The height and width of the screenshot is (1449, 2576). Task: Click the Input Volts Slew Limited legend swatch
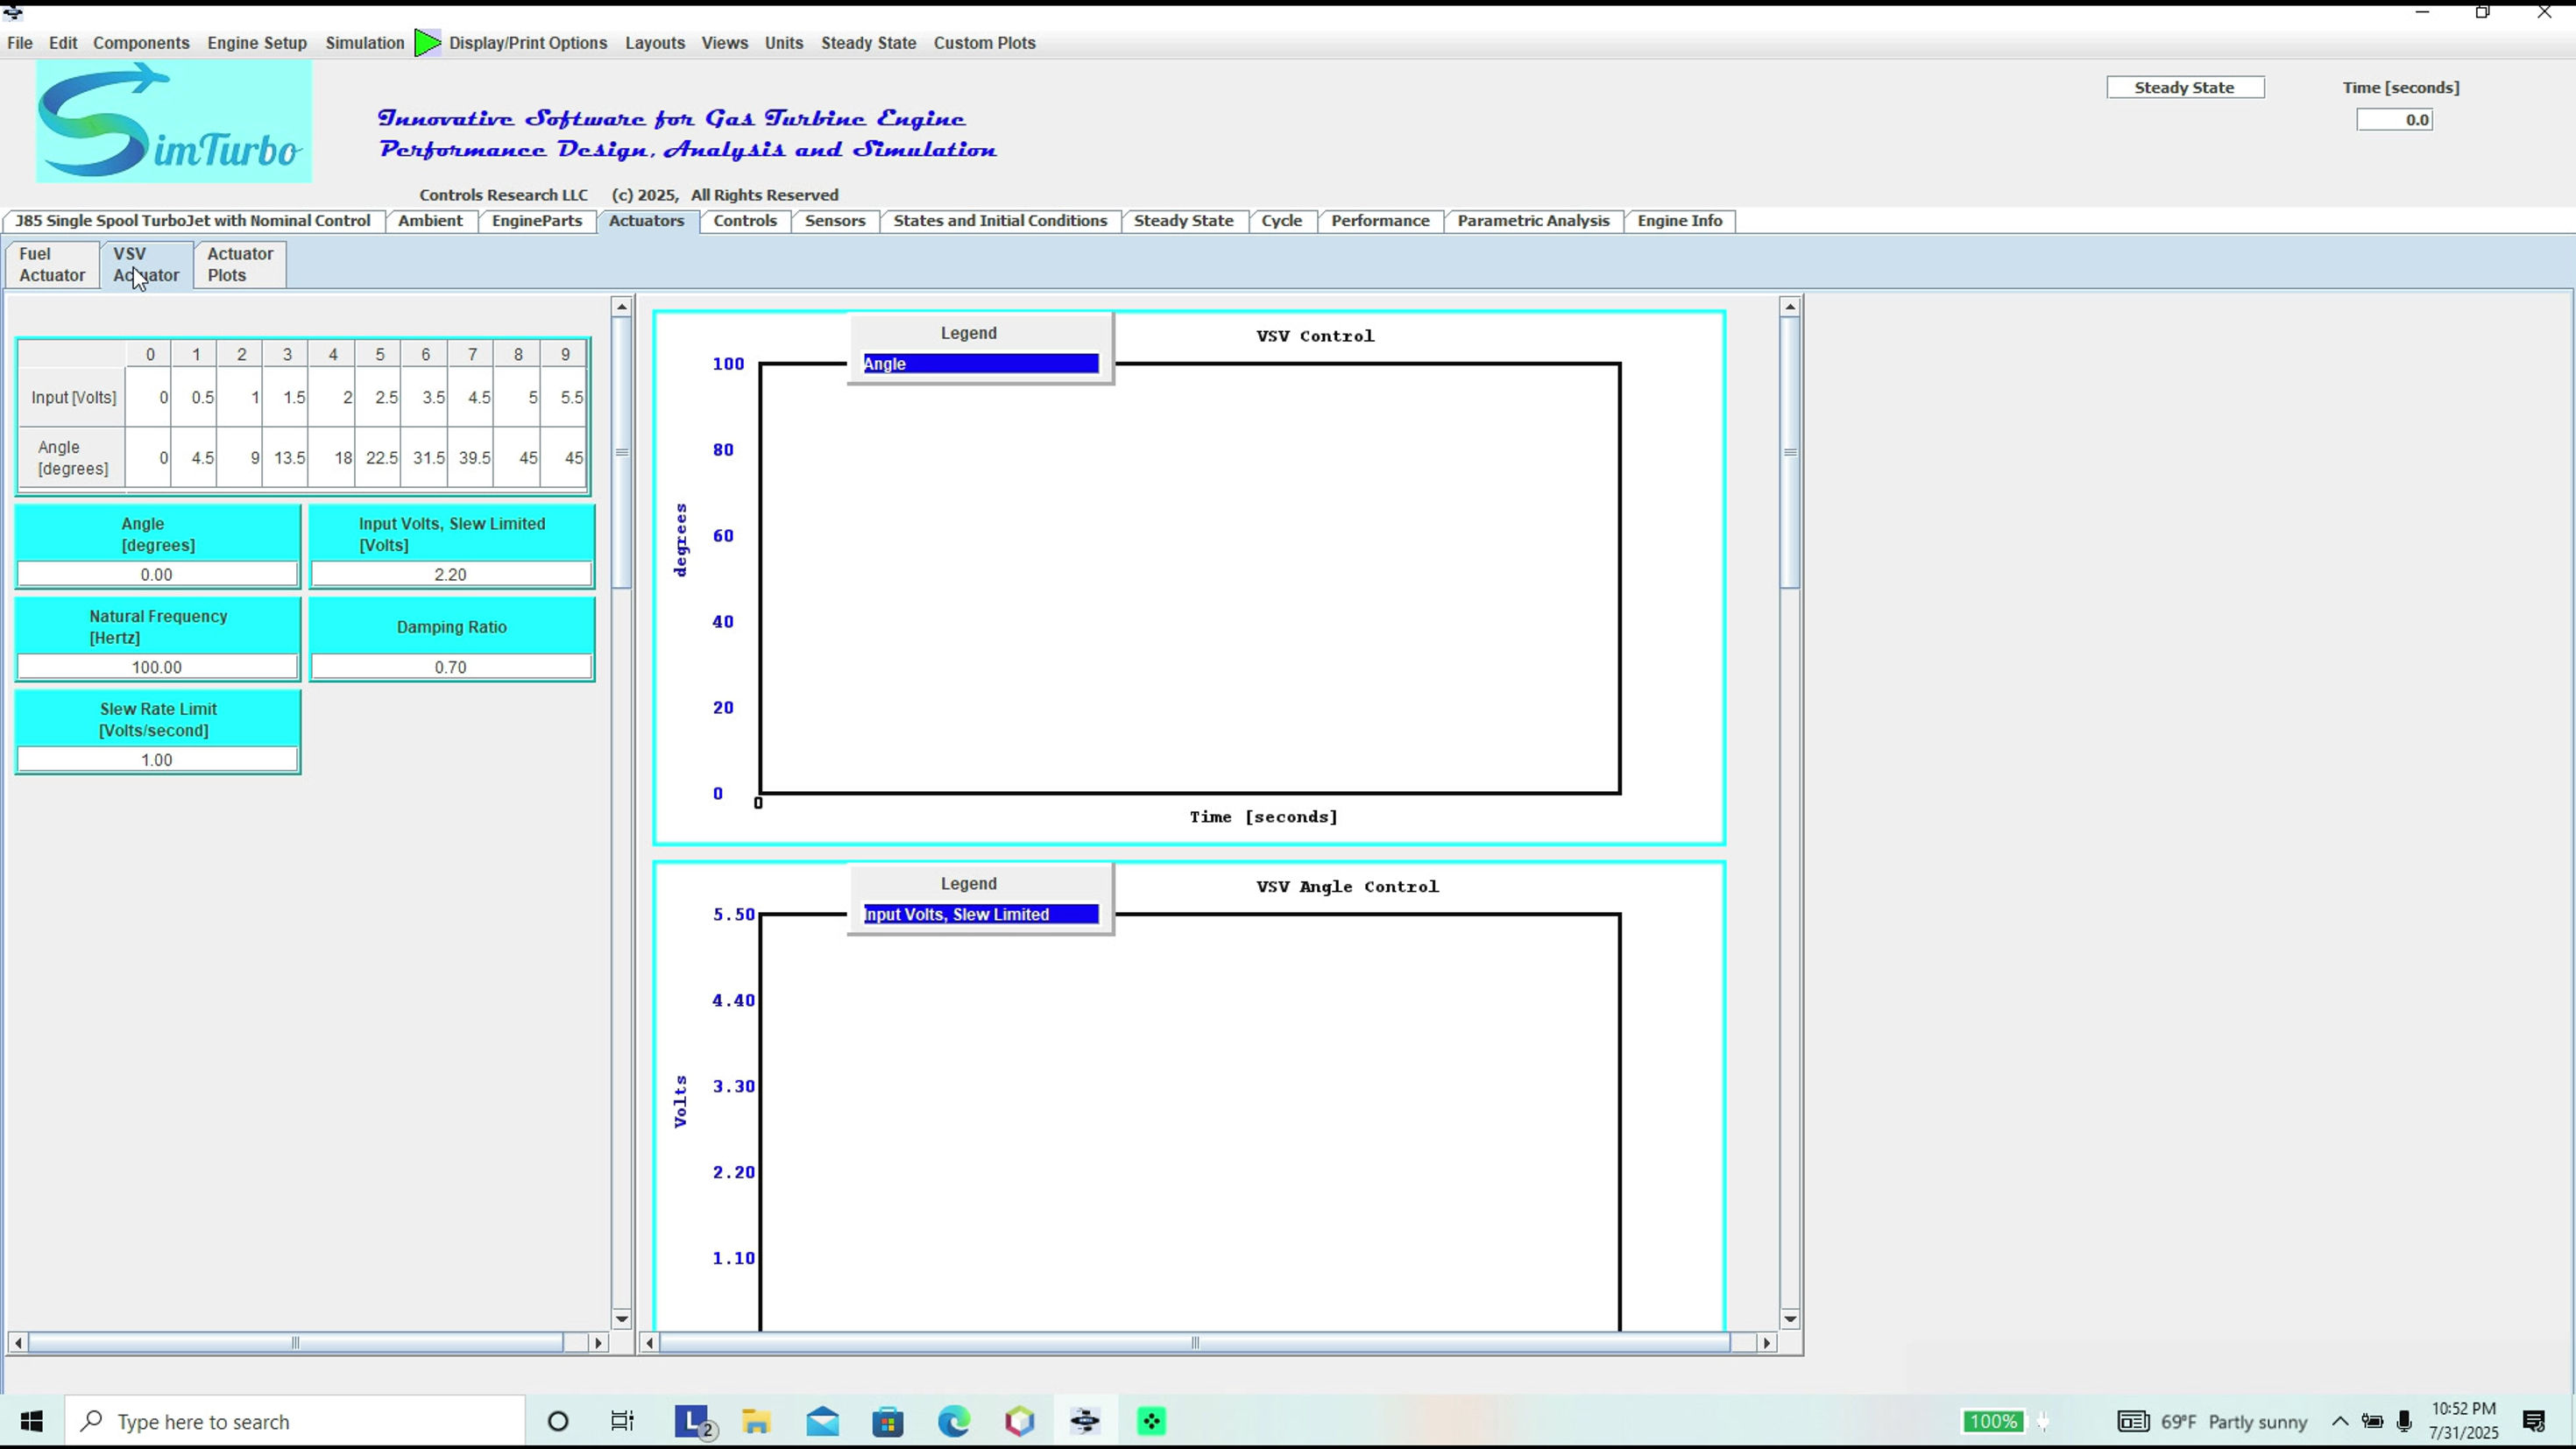[x=981, y=915]
